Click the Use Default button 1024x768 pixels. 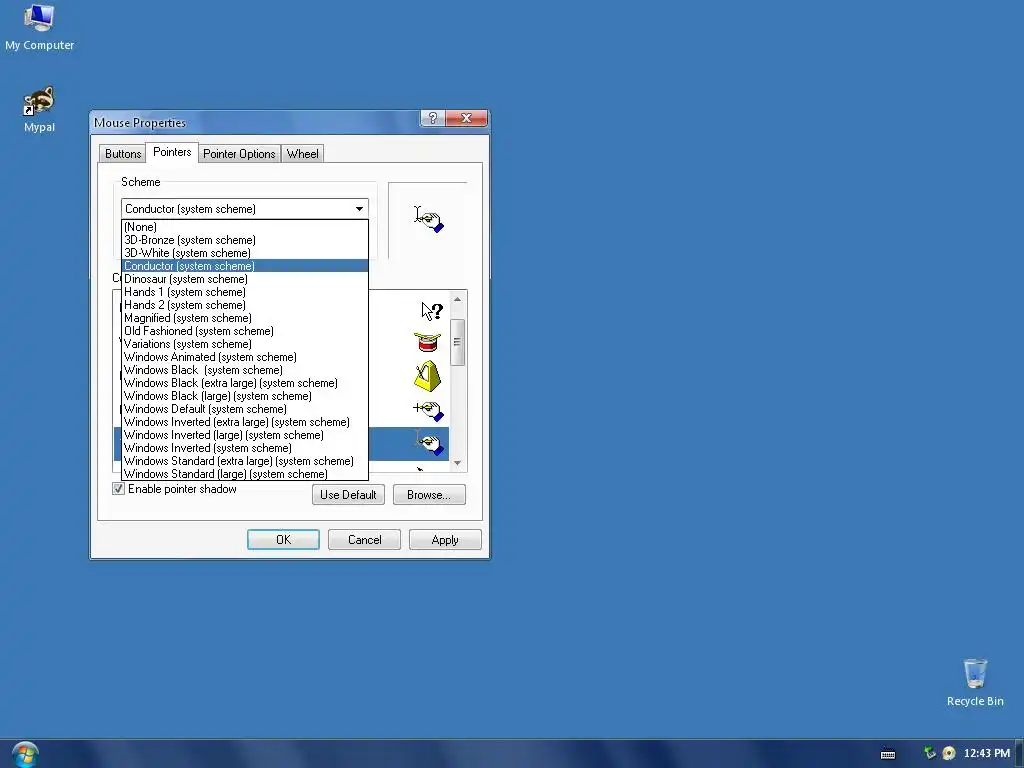348,494
